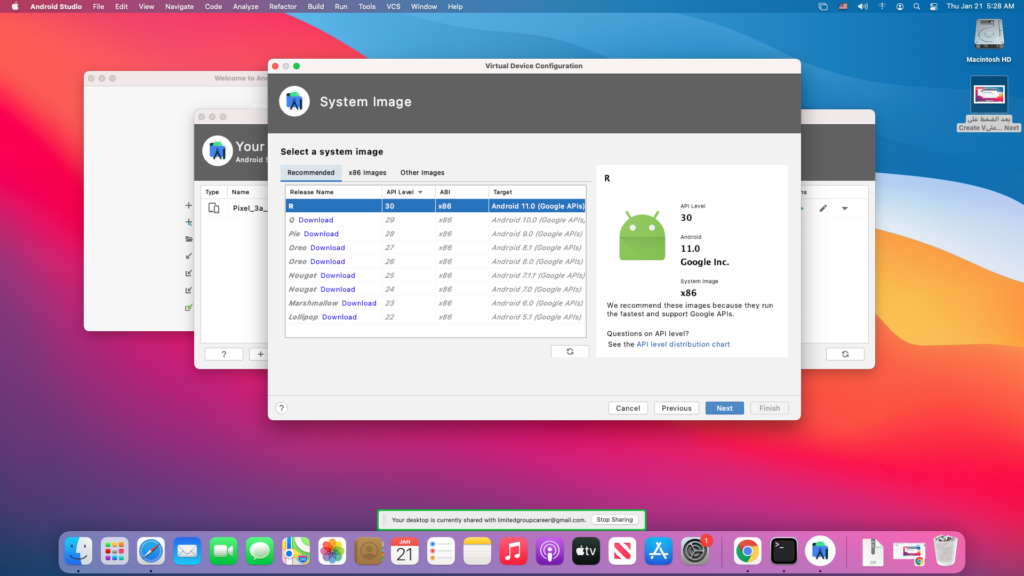Click the Previous button

(x=676, y=408)
